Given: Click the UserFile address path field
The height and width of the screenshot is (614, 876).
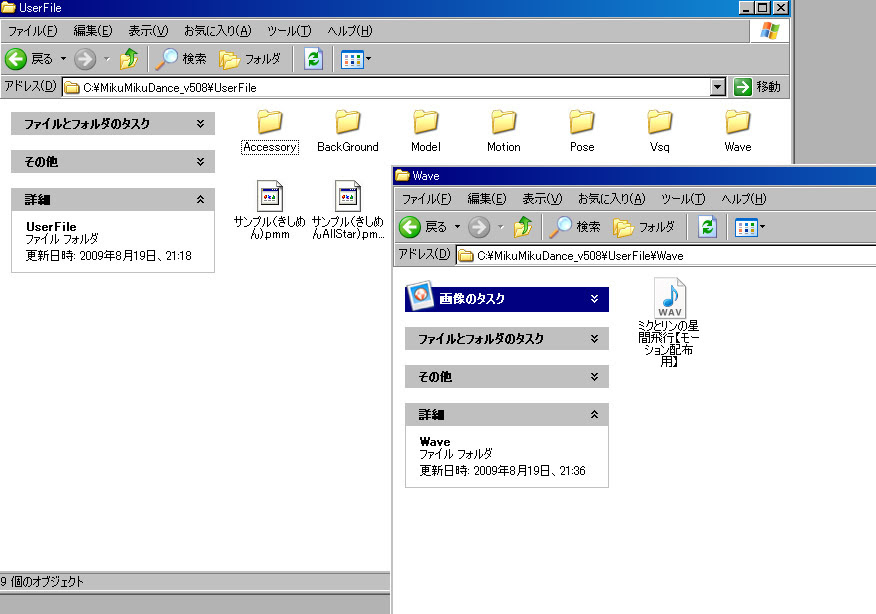Looking at the screenshot, I should (386, 87).
